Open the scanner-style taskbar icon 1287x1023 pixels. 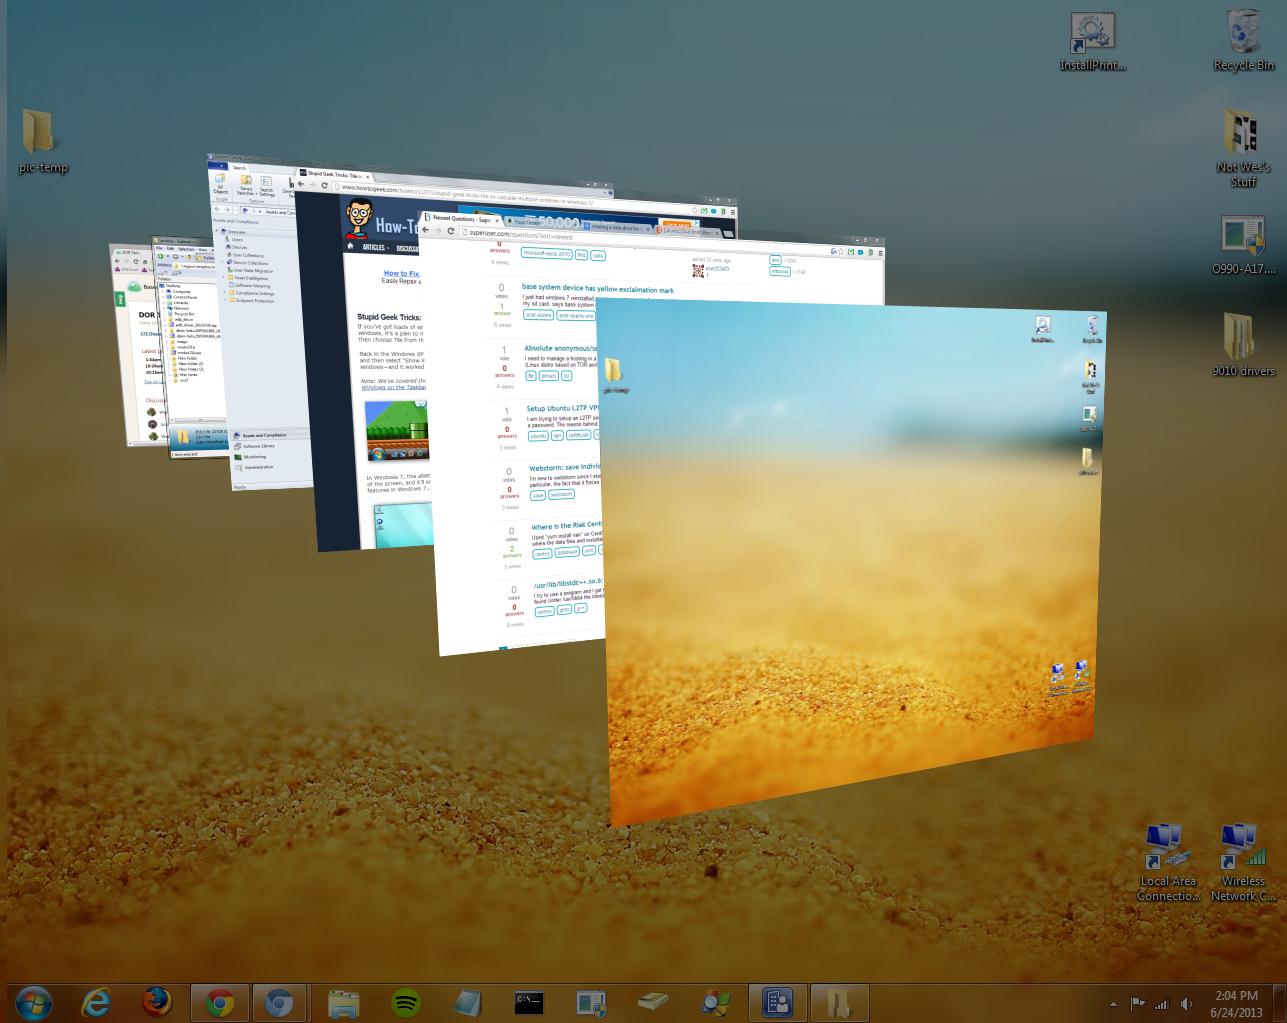coord(653,1002)
